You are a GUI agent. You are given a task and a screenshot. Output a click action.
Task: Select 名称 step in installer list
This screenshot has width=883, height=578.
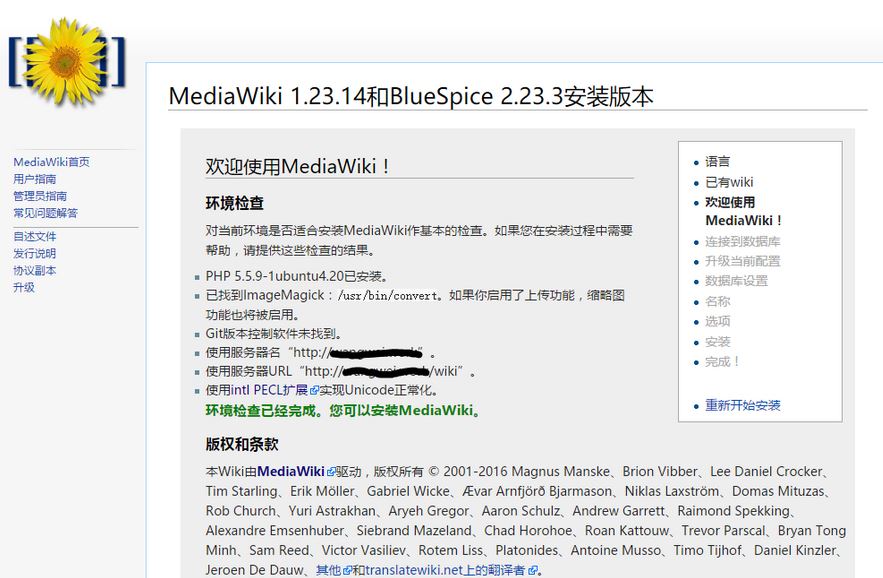click(717, 301)
